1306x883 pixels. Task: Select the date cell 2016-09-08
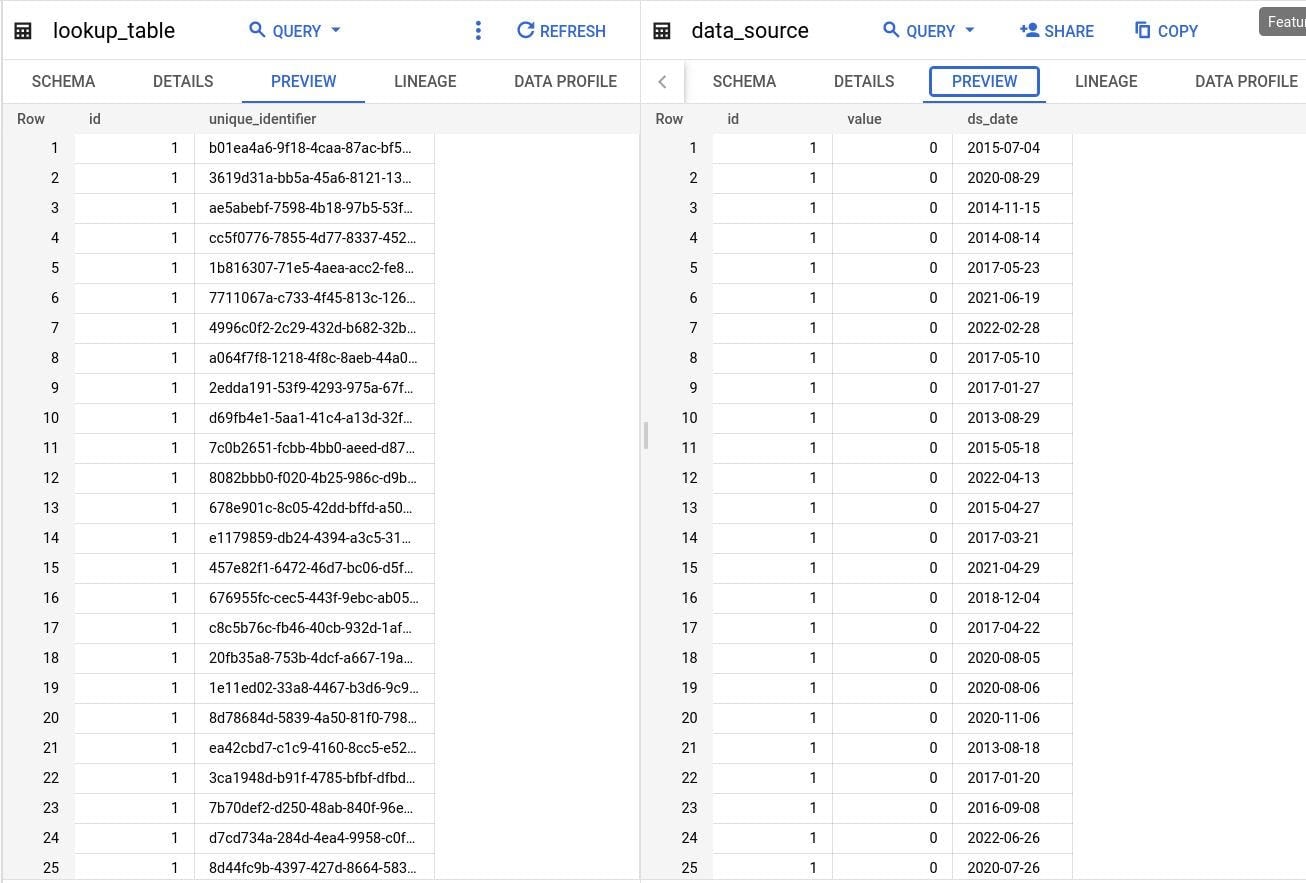(1012, 808)
